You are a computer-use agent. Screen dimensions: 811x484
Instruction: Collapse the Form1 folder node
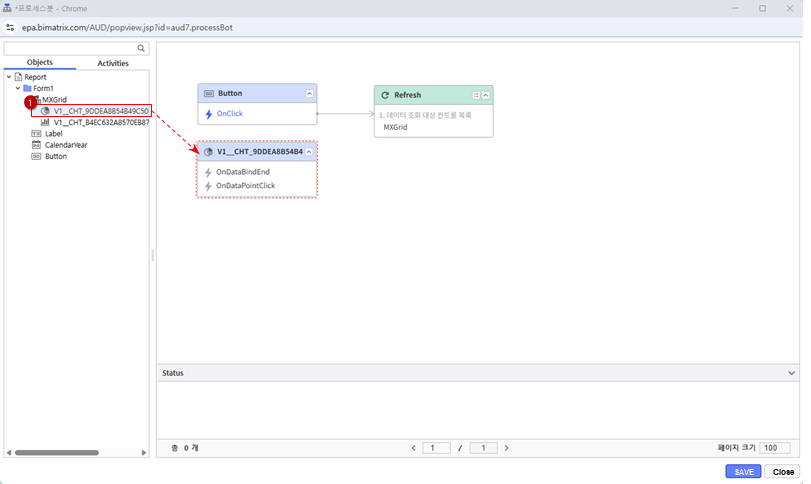17,88
